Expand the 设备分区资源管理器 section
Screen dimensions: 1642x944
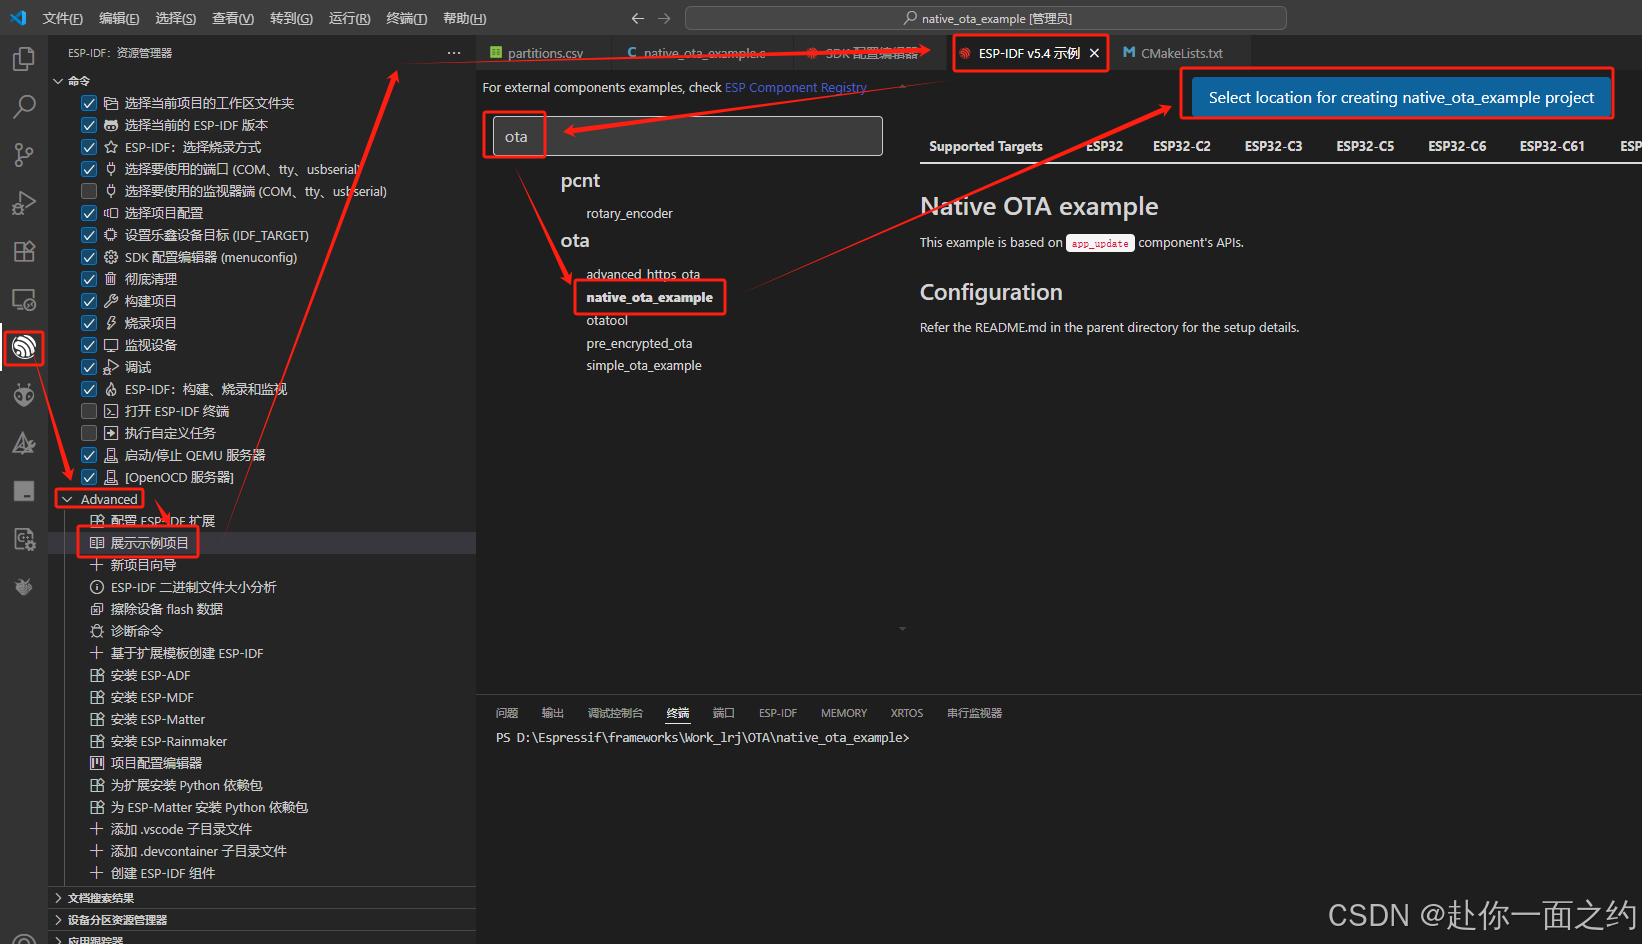click(58, 920)
